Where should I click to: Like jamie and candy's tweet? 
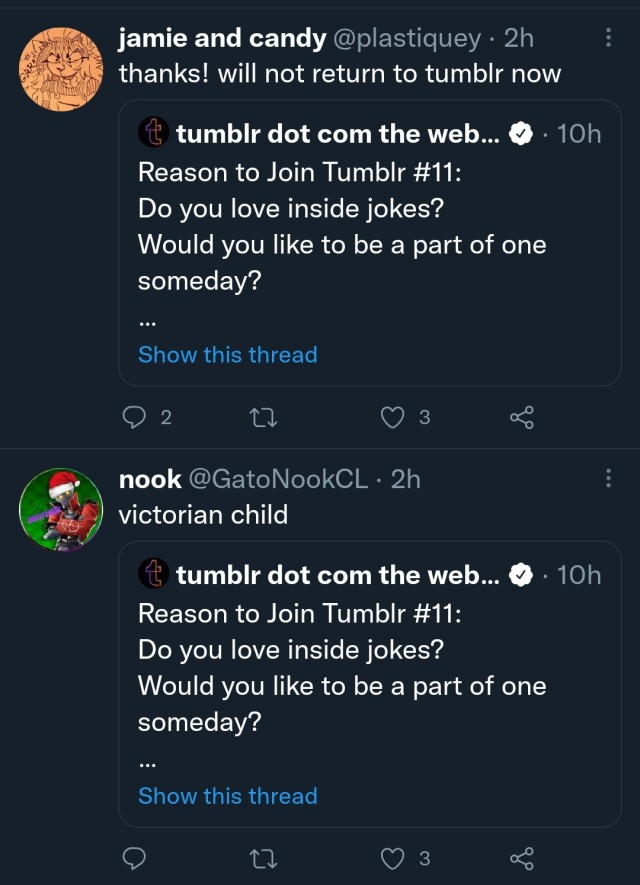coord(393,417)
